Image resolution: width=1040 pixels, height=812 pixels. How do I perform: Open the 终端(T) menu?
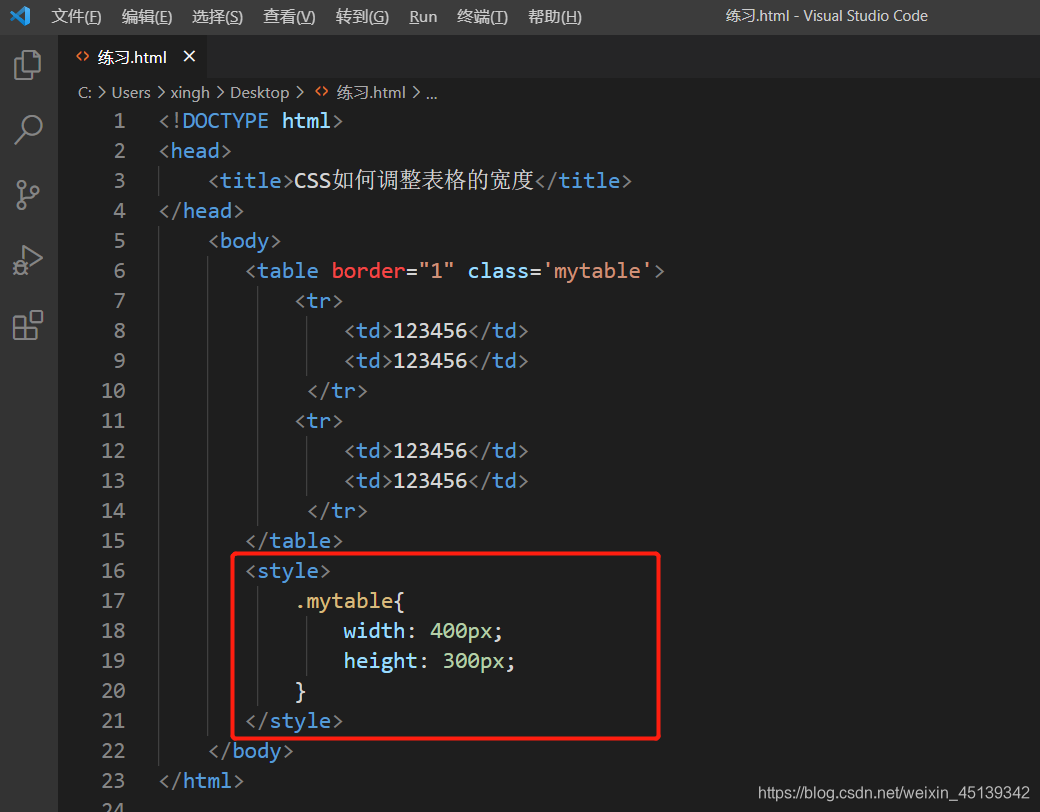click(x=482, y=16)
